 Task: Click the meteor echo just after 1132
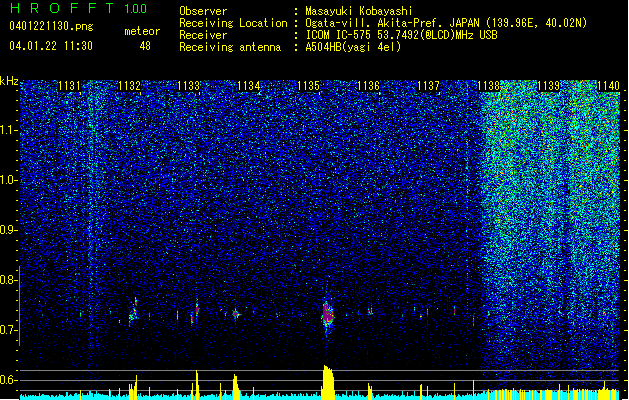[x=133, y=312]
